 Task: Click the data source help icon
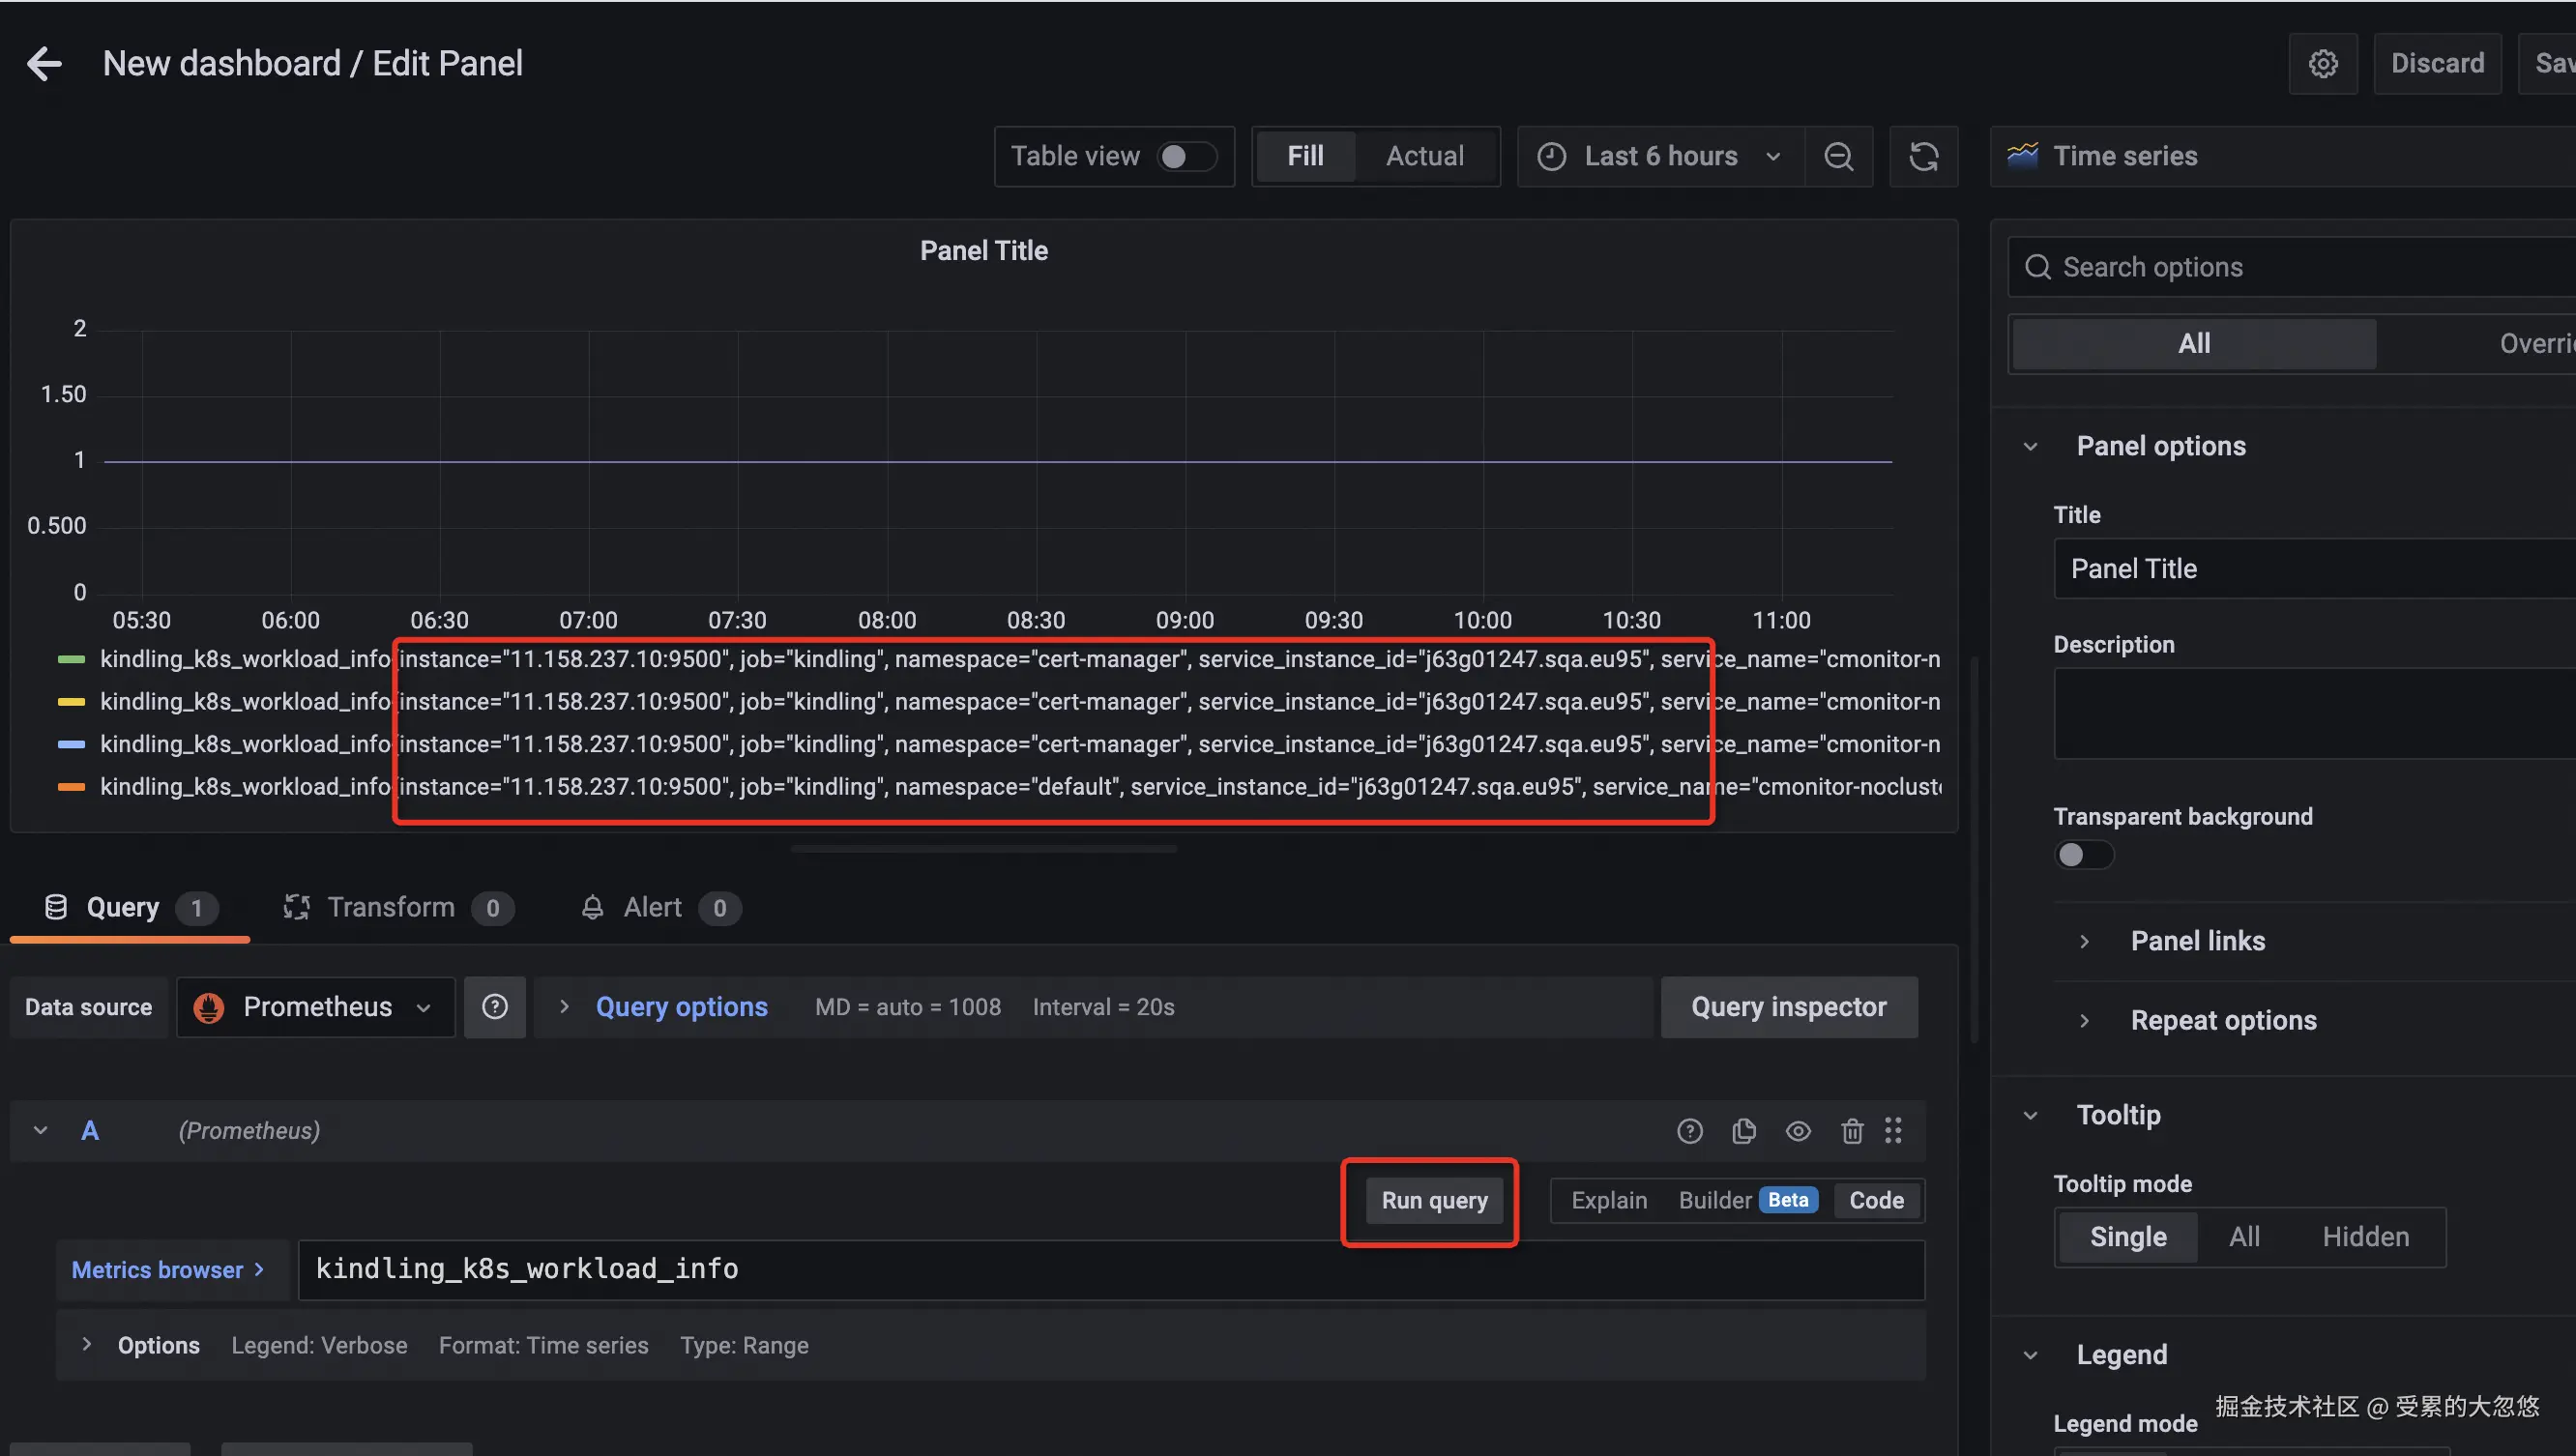pyautogui.click(x=495, y=1007)
